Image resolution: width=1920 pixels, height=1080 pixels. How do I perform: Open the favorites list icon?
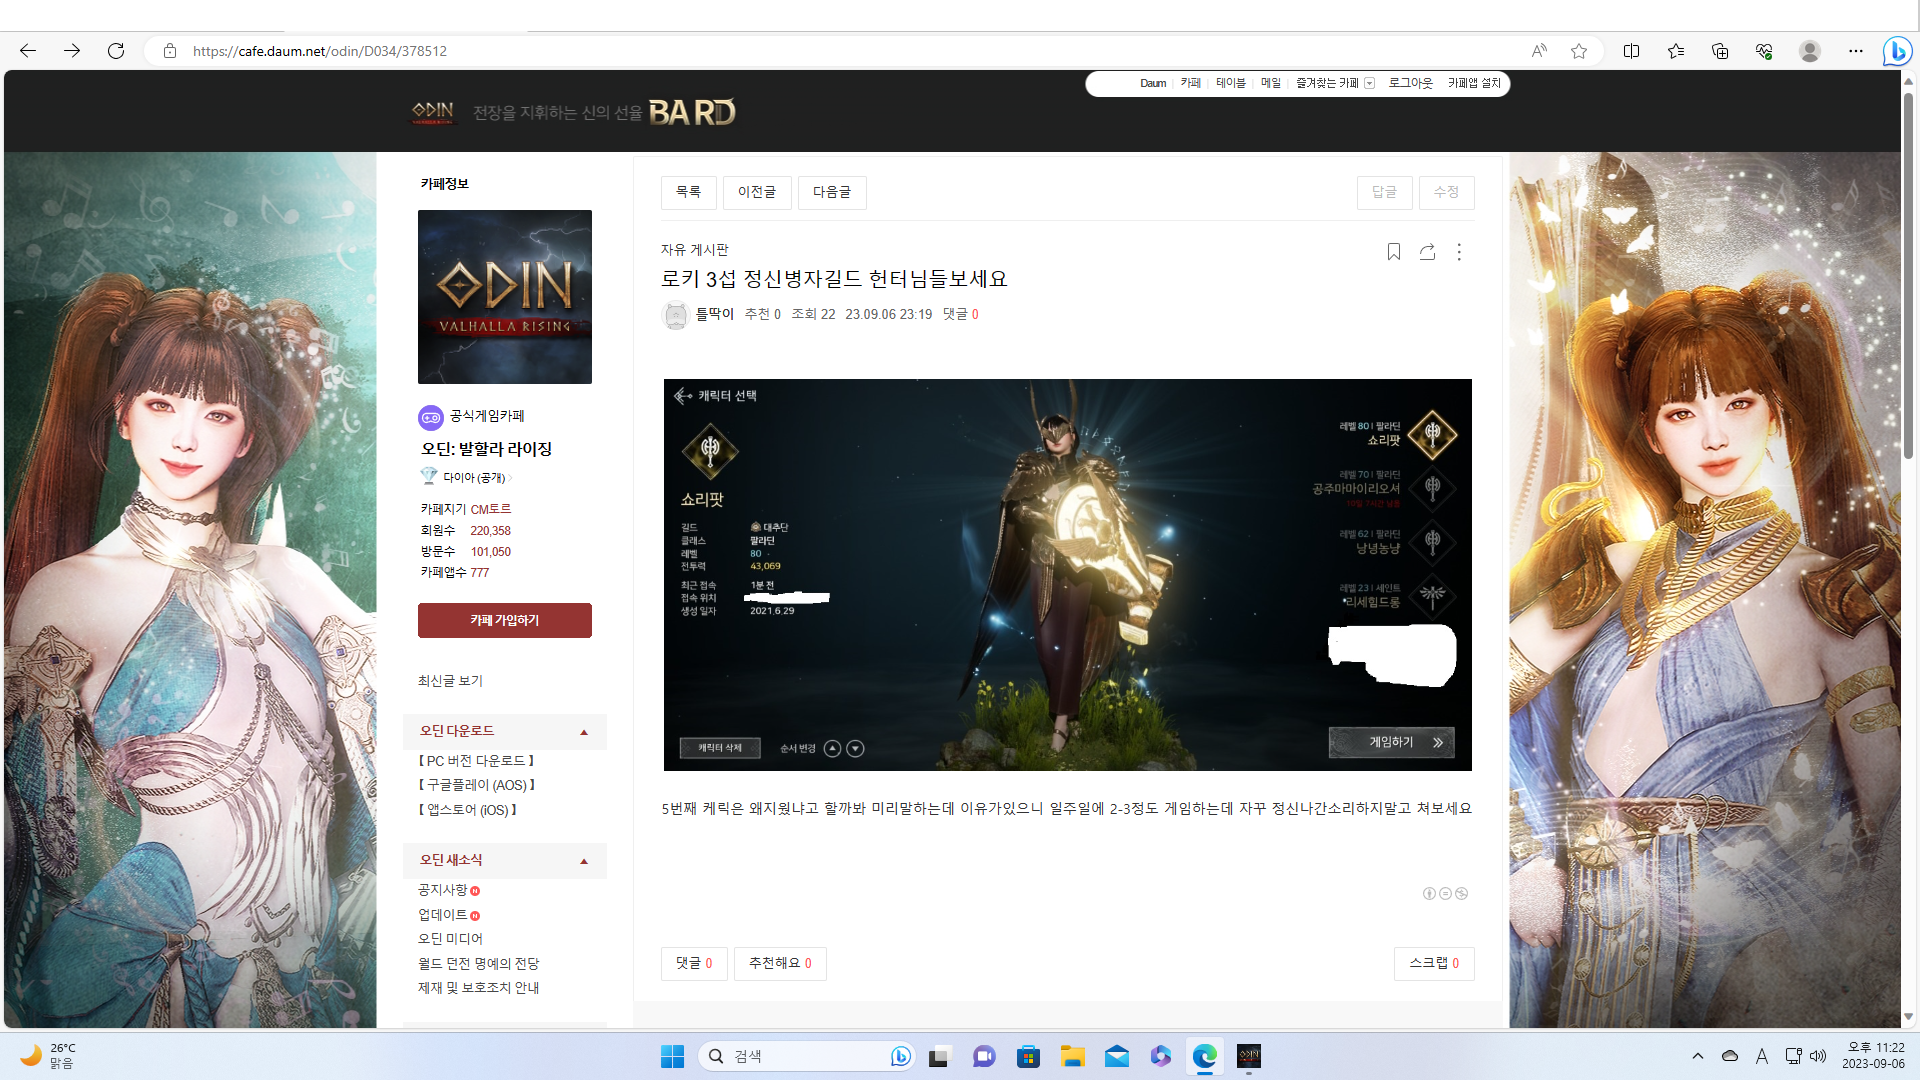tap(1676, 51)
